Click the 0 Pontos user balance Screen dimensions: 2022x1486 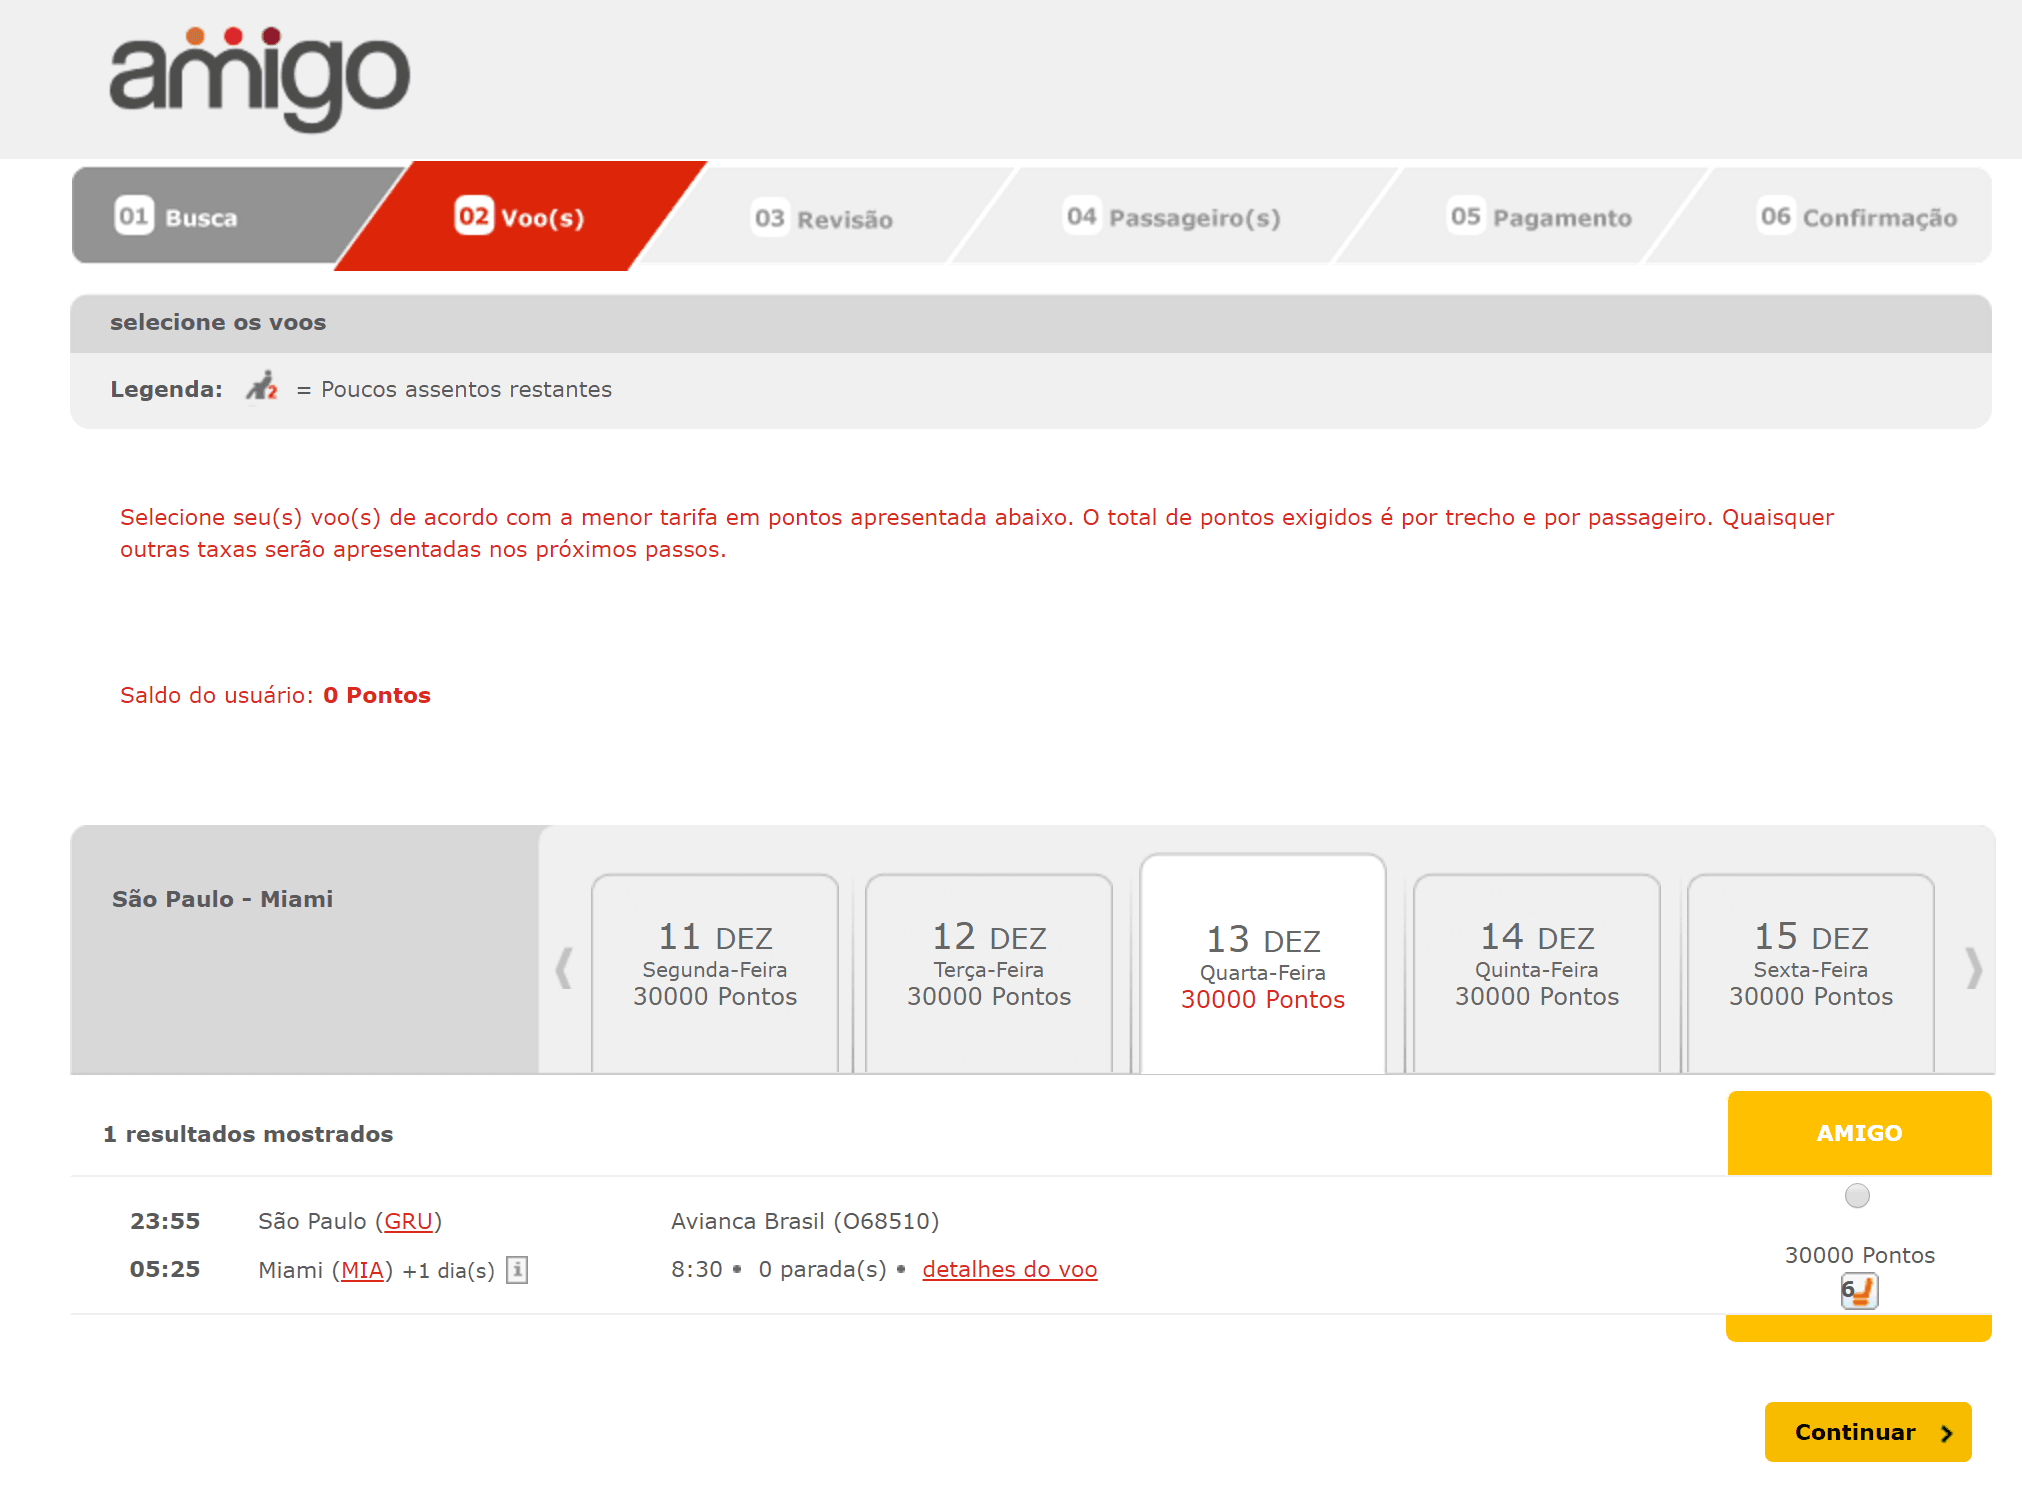coord(377,695)
